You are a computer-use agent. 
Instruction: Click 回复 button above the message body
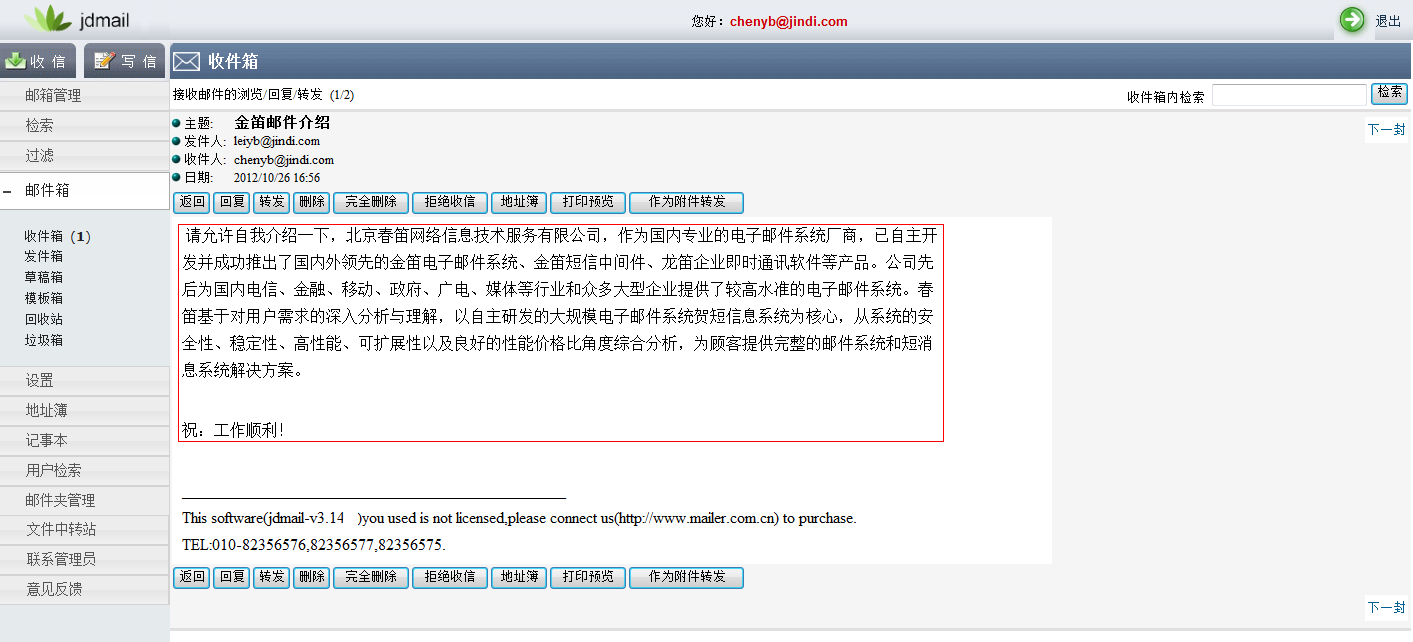232,202
